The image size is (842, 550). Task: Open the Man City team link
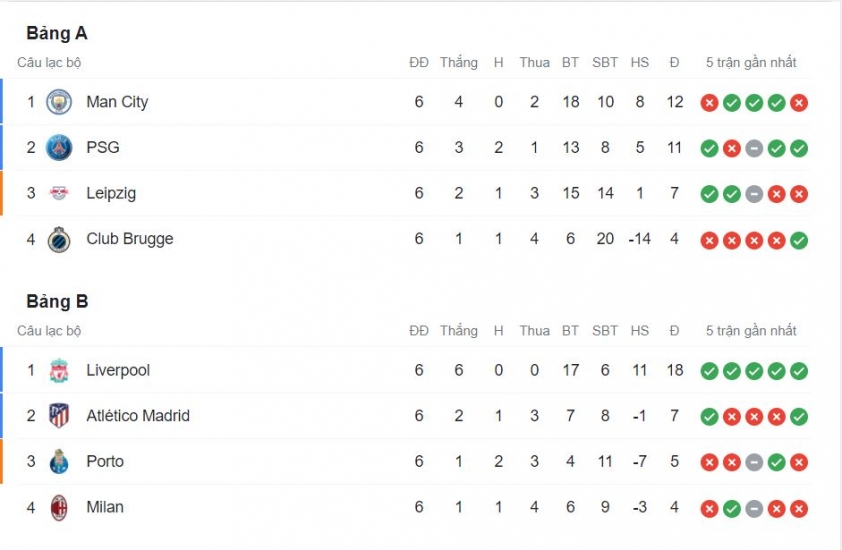pyautogui.click(x=117, y=102)
